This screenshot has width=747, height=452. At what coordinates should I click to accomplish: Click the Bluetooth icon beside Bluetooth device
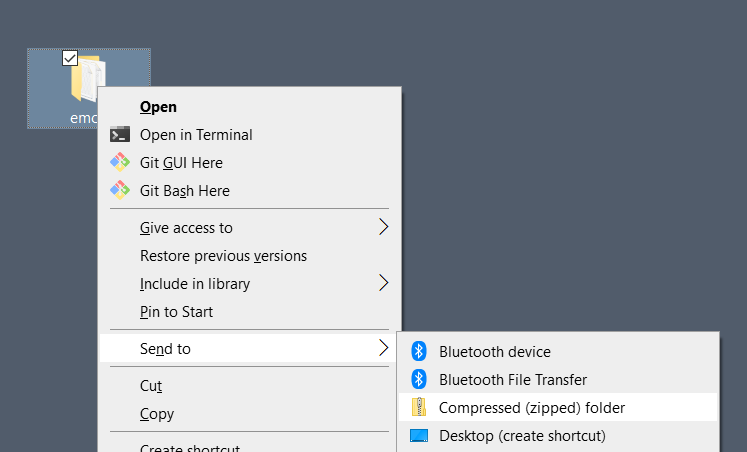tap(420, 351)
